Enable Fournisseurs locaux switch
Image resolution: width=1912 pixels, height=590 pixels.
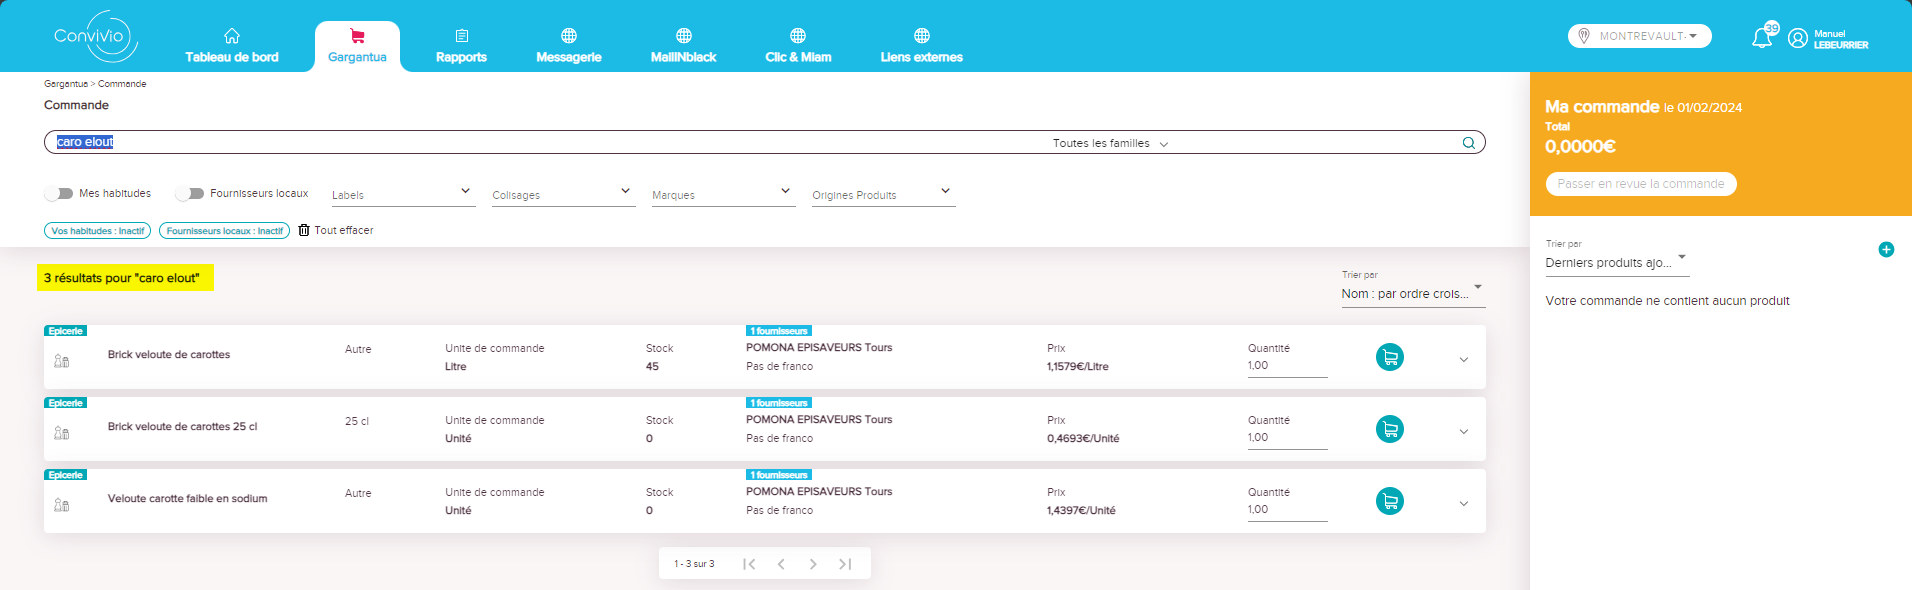[190, 193]
